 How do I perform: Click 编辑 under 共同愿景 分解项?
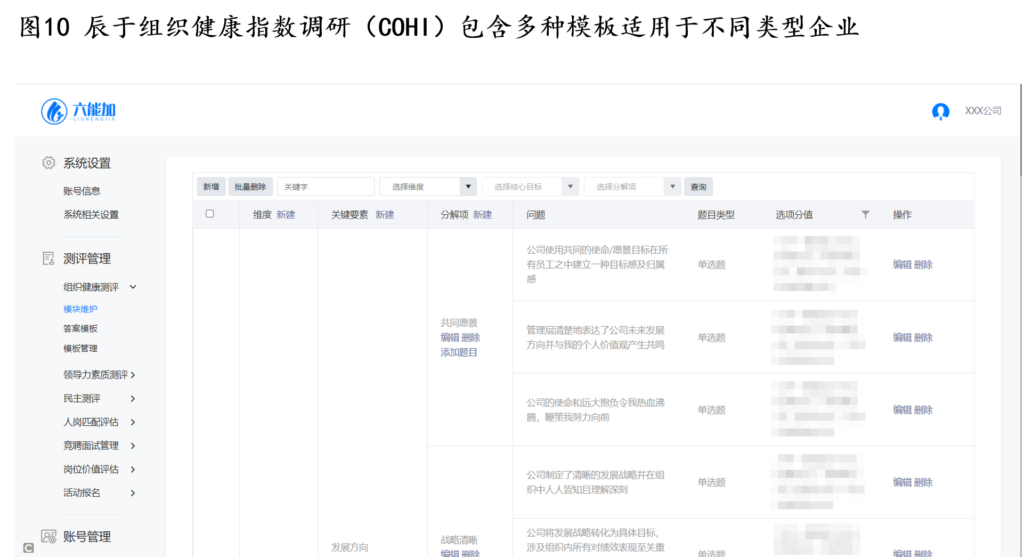(449, 338)
